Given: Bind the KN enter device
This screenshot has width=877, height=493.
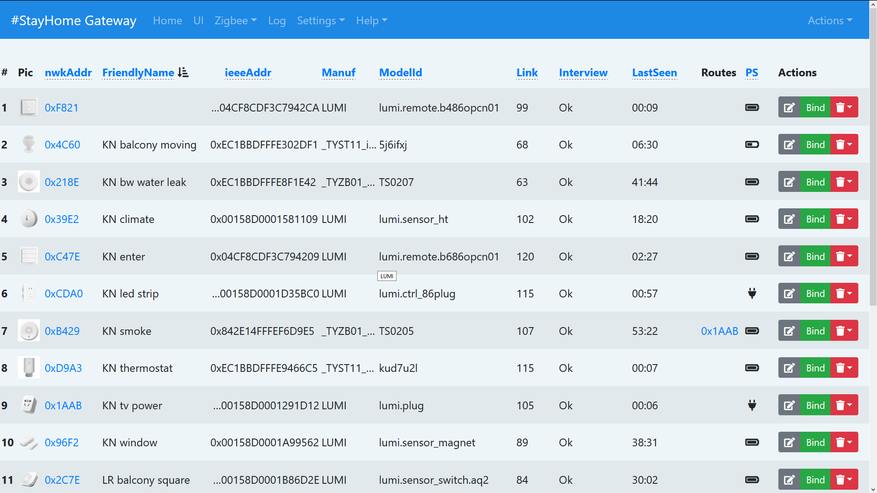Looking at the screenshot, I should [x=815, y=256].
